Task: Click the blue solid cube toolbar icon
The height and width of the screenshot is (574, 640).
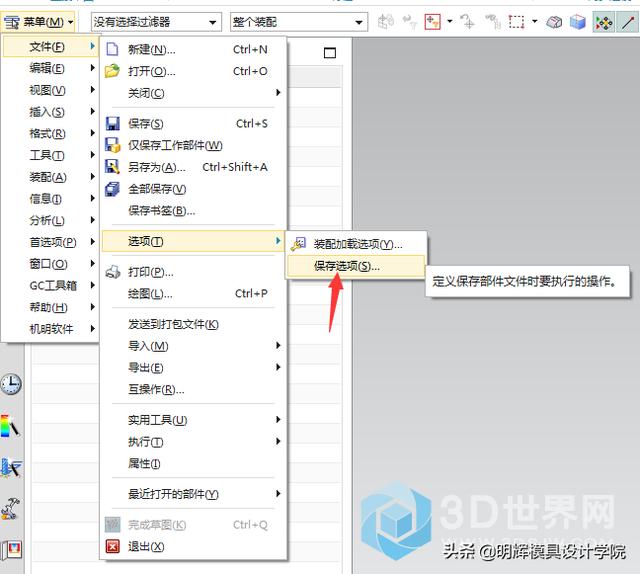Action: 578,22
